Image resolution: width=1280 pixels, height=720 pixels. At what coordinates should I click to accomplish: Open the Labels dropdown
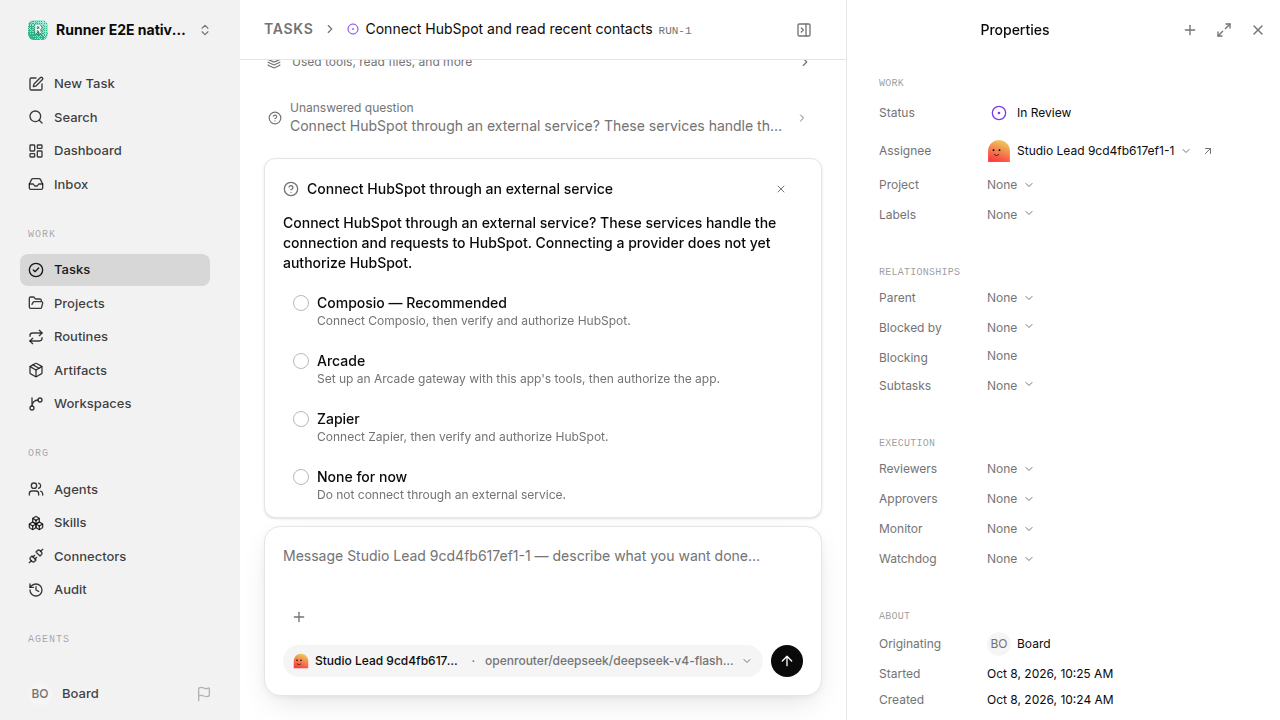(x=1010, y=215)
